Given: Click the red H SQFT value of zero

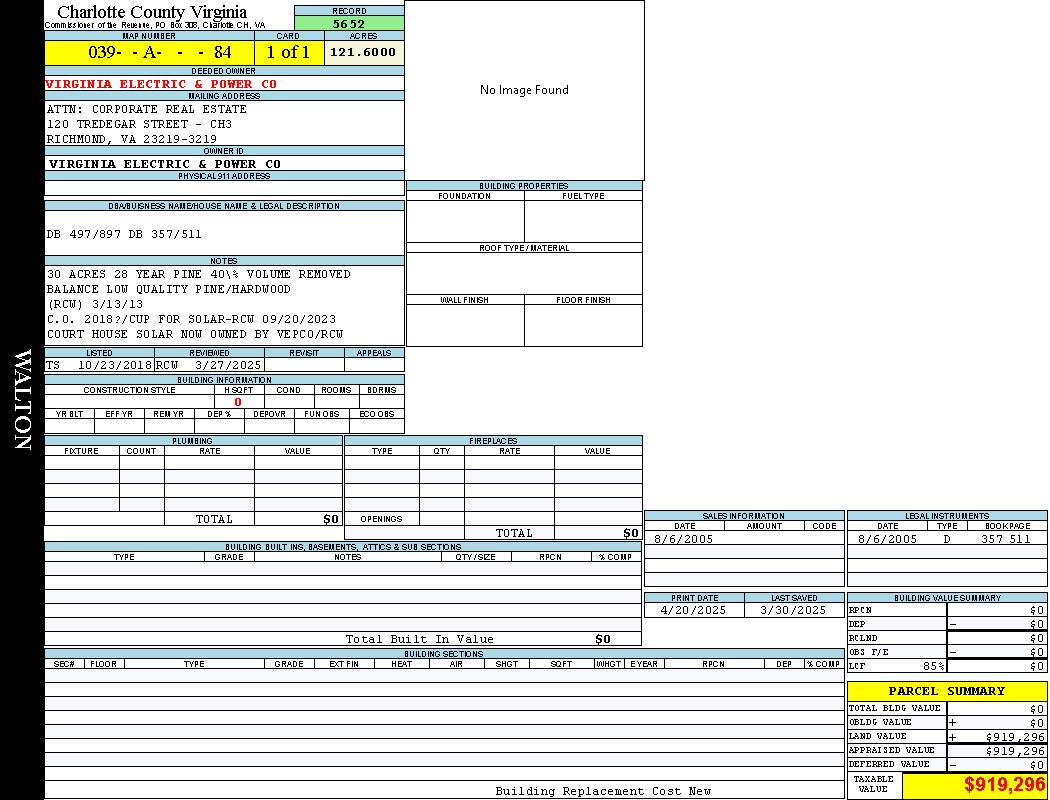Looking at the screenshot, I should [x=238, y=402].
